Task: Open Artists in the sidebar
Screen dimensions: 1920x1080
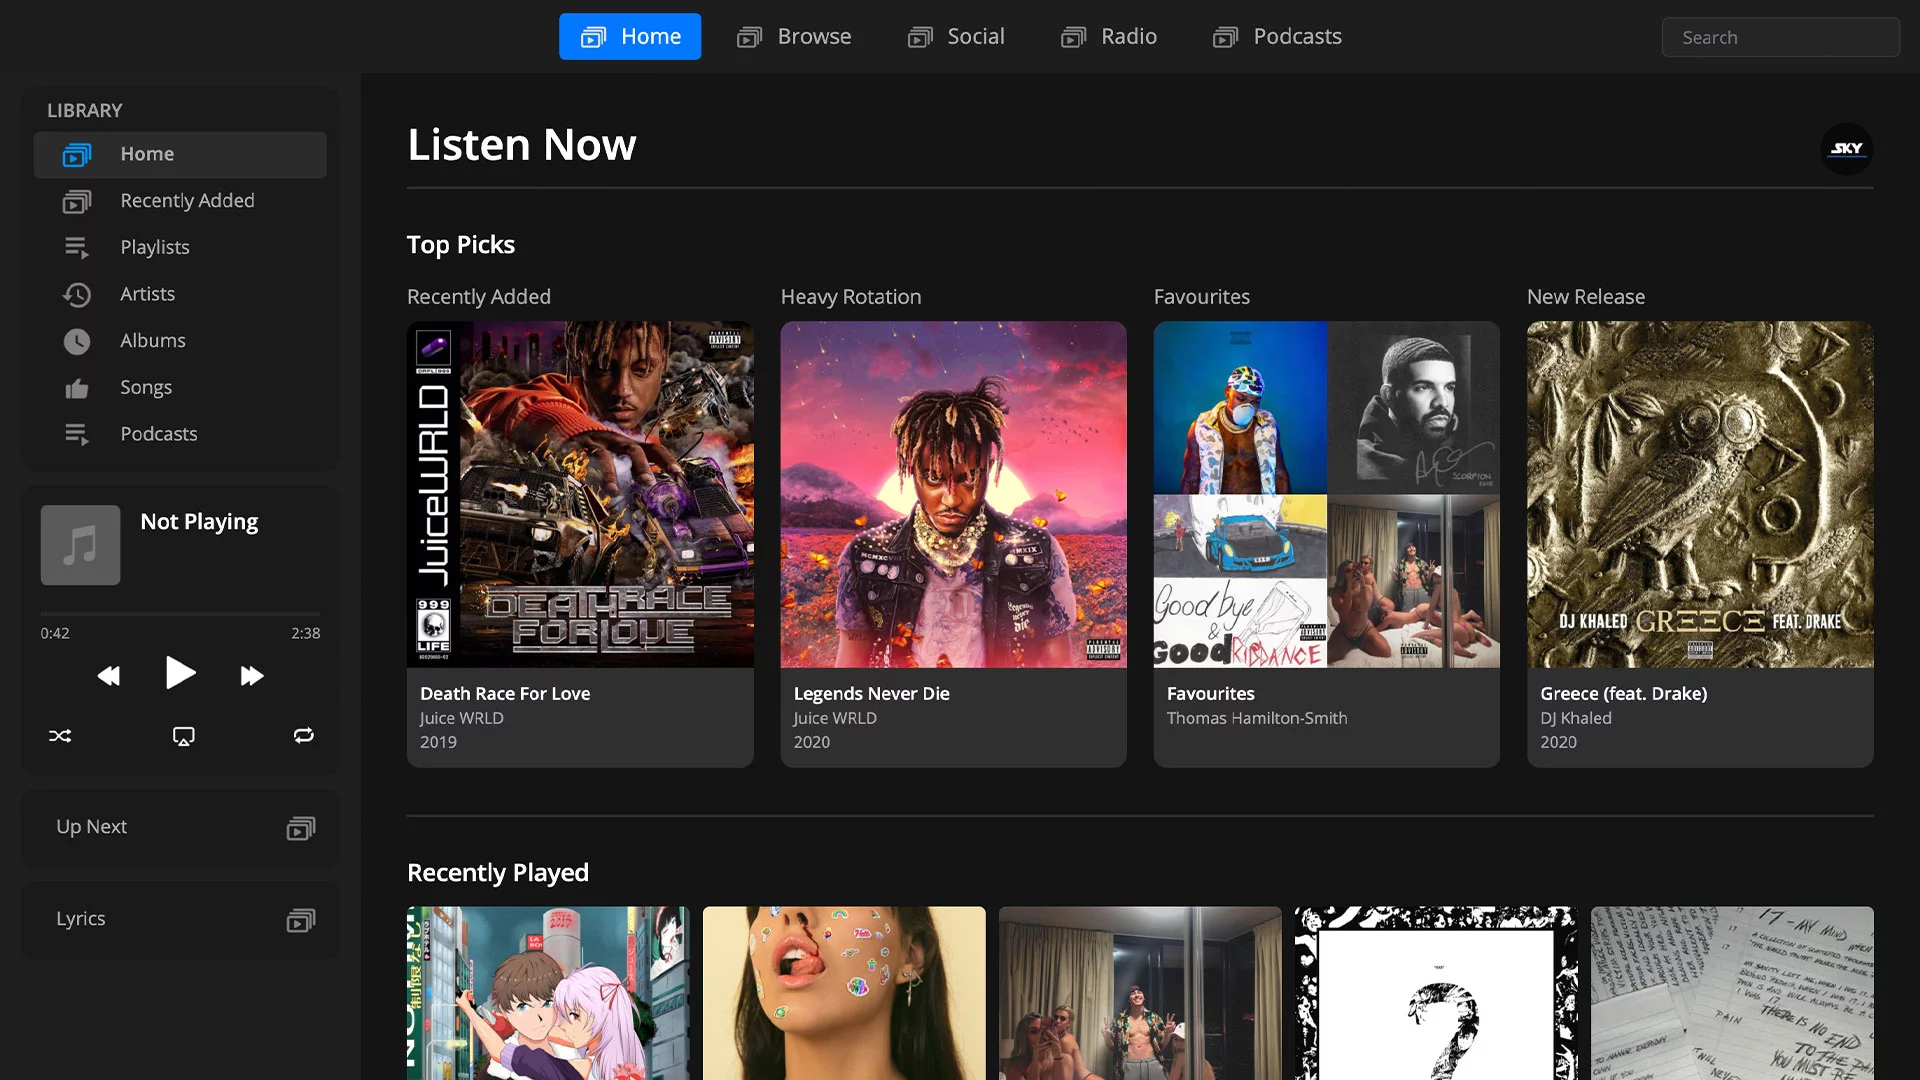Action: click(x=180, y=294)
